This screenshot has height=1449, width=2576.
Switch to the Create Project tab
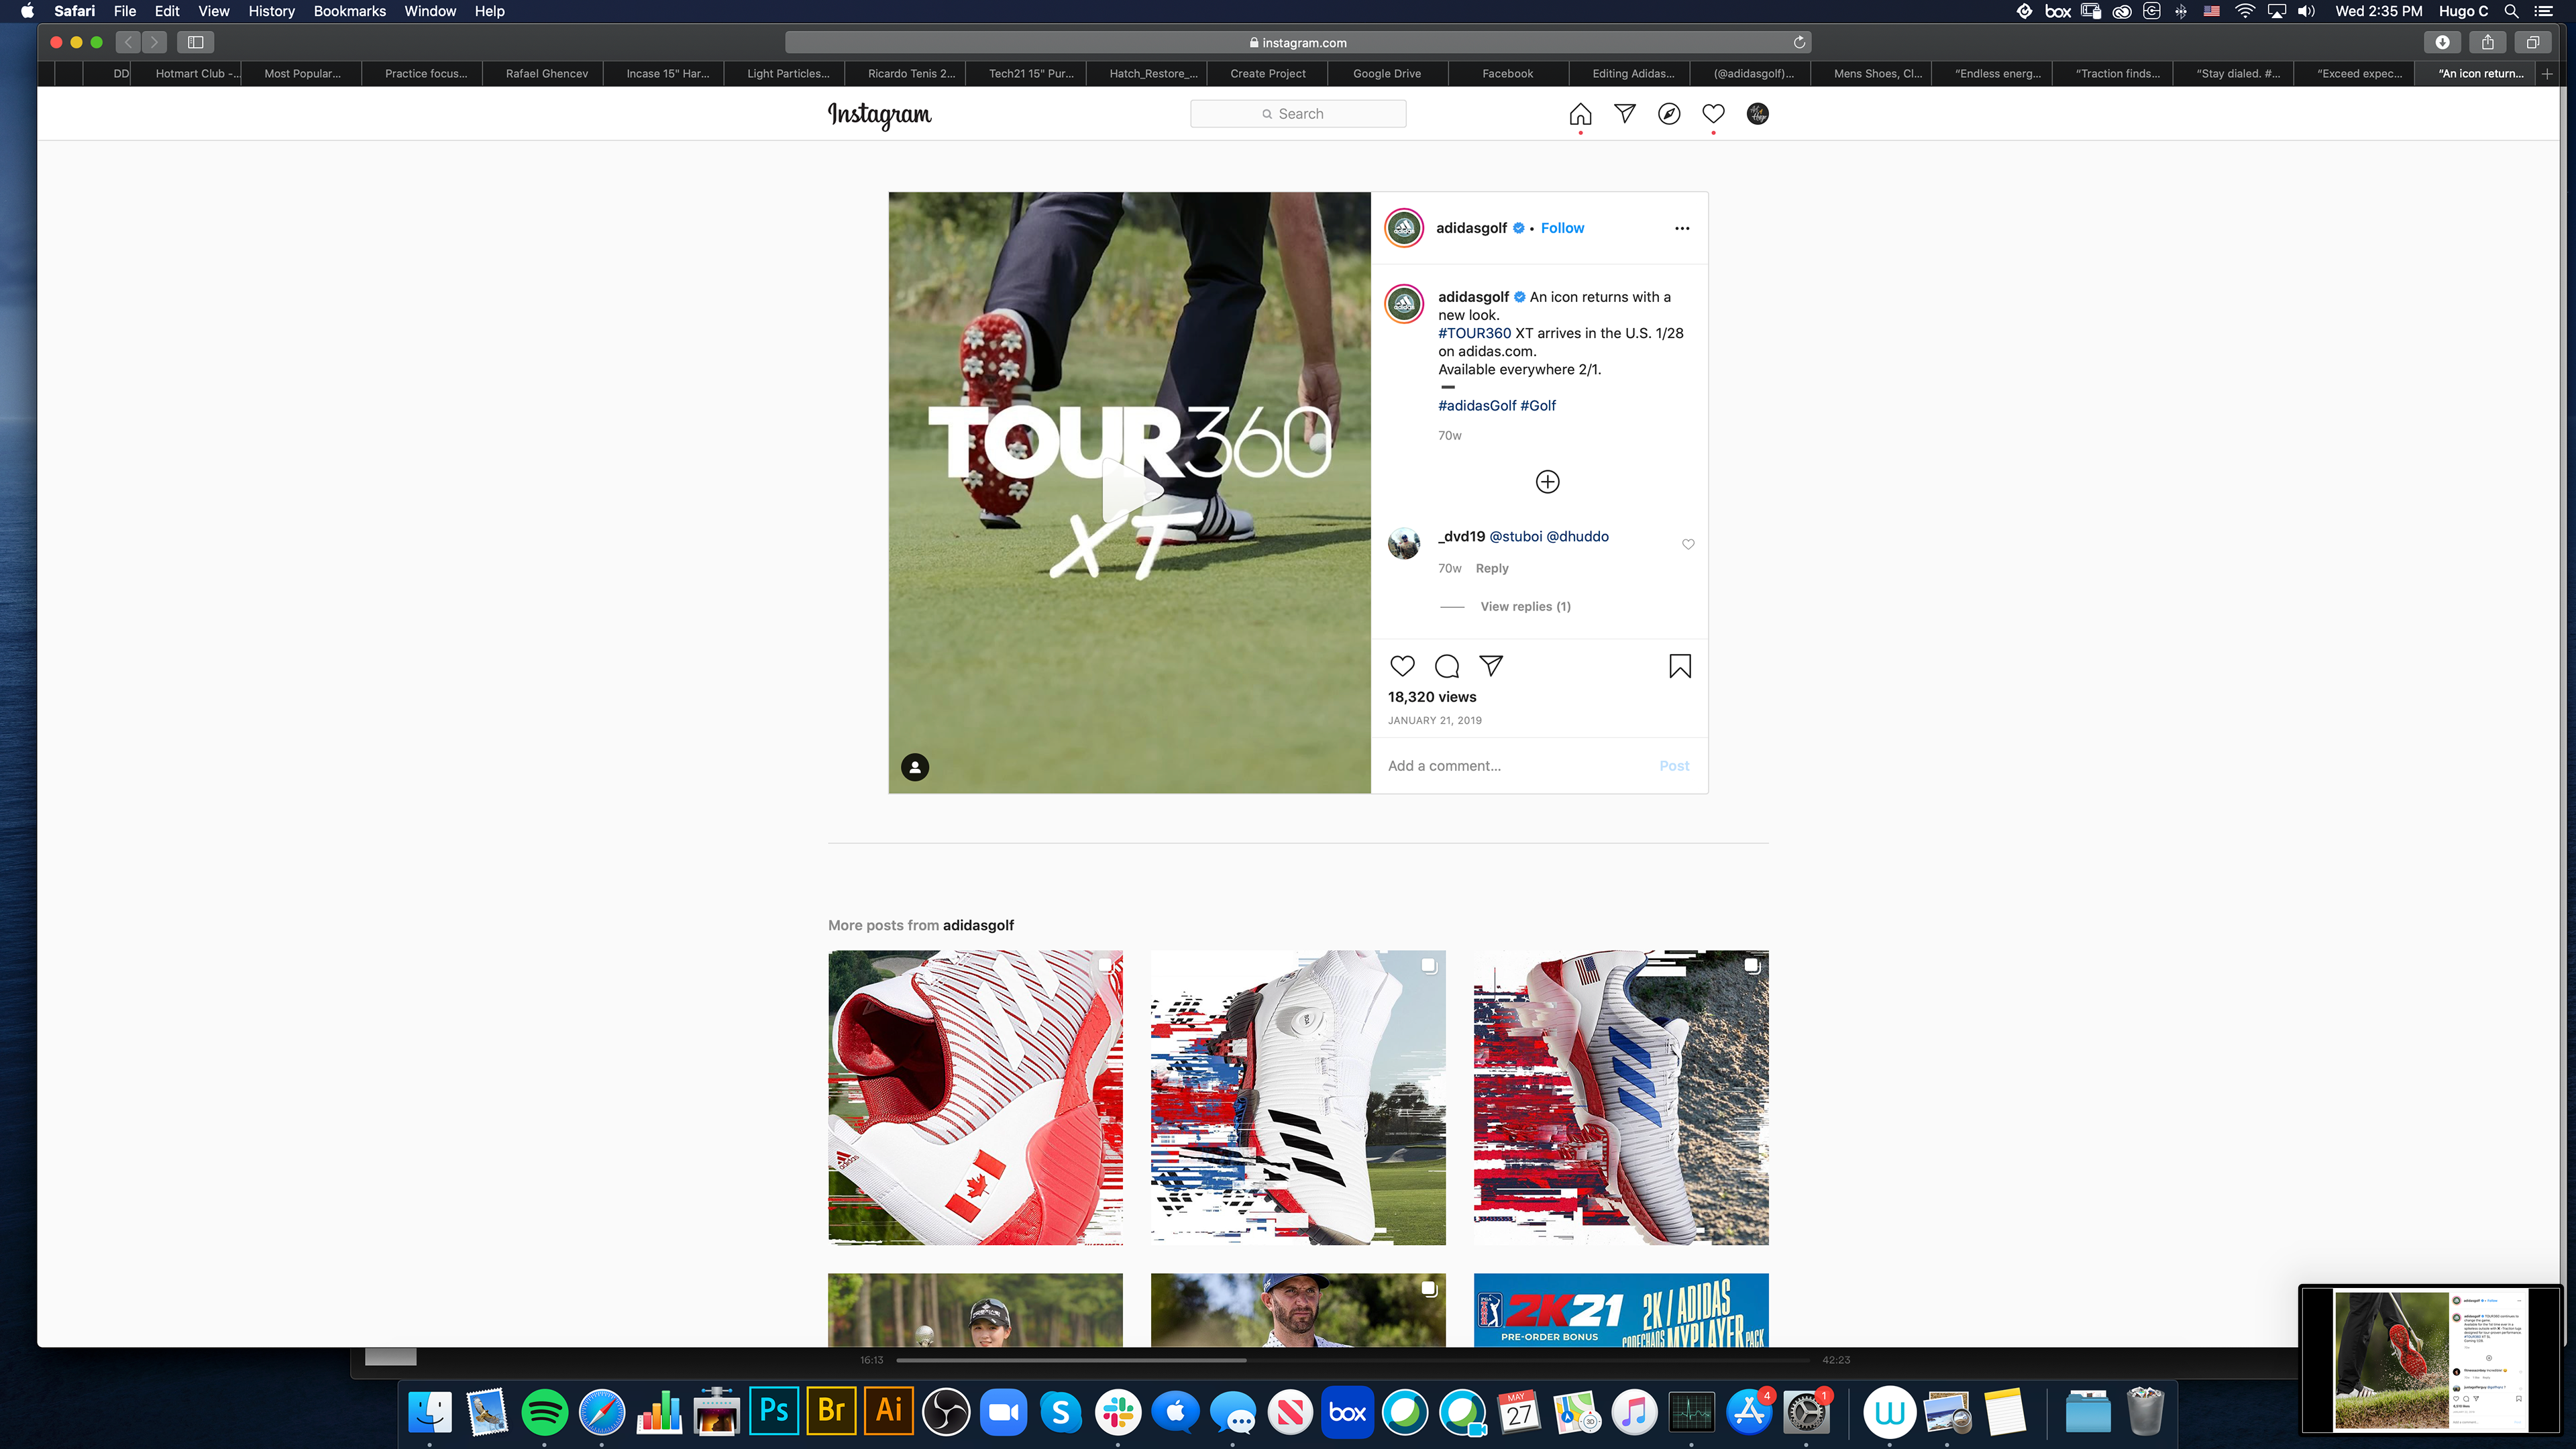(1267, 73)
